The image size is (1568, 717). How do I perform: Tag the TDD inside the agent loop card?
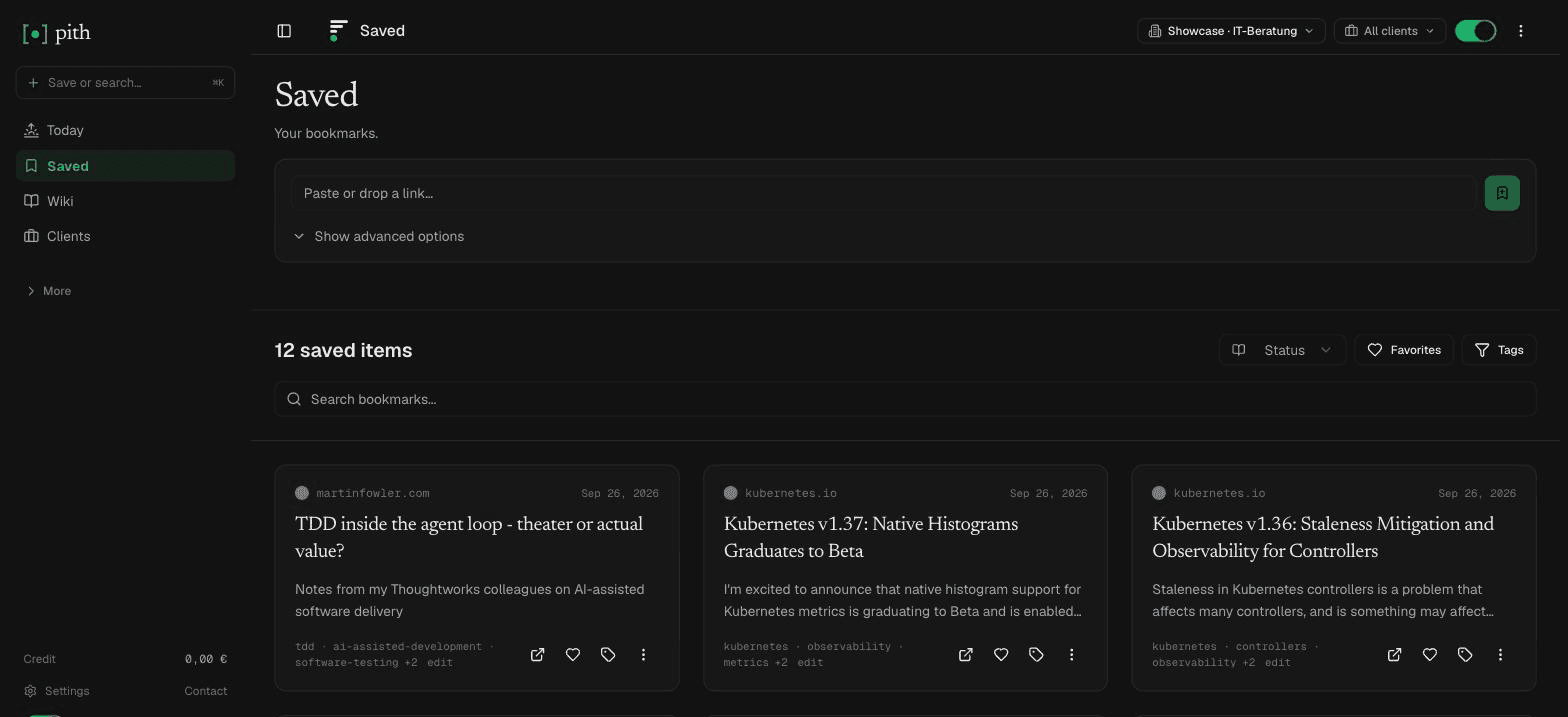coord(608,655)
